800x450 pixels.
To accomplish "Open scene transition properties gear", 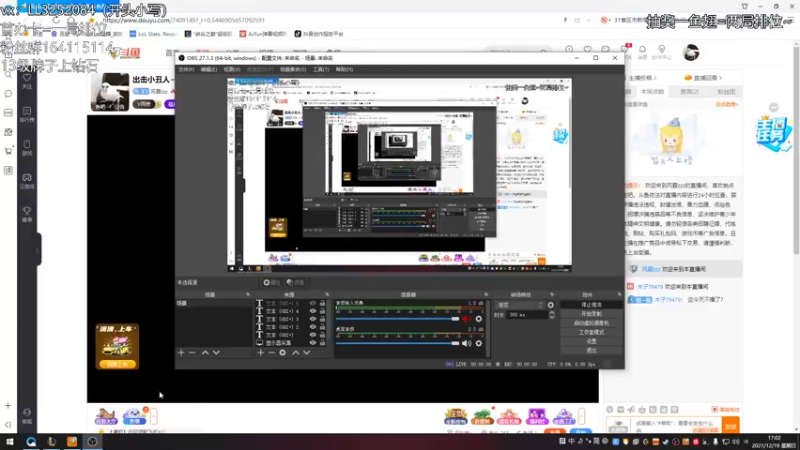I will pyautogui.click(x=551, y=305).
